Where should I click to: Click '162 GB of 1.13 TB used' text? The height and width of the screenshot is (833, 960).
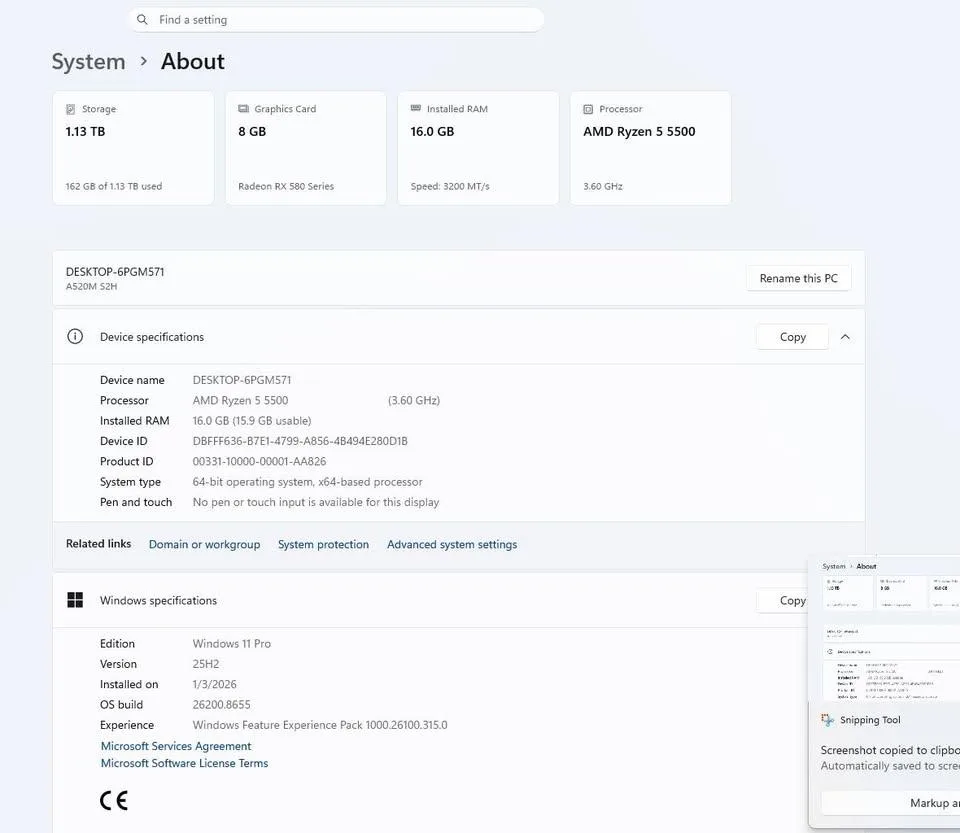pyautogui.click(x=114, y=186)
